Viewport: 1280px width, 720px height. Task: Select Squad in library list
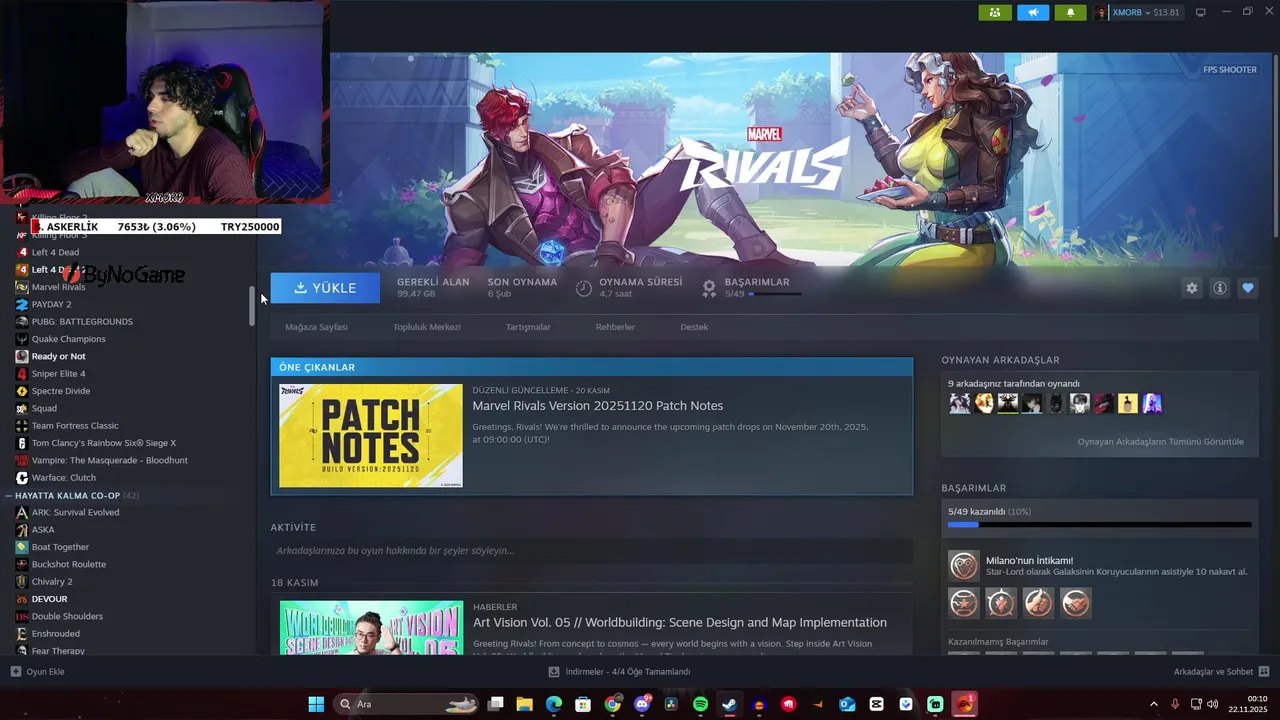click(x=44, y=409)
